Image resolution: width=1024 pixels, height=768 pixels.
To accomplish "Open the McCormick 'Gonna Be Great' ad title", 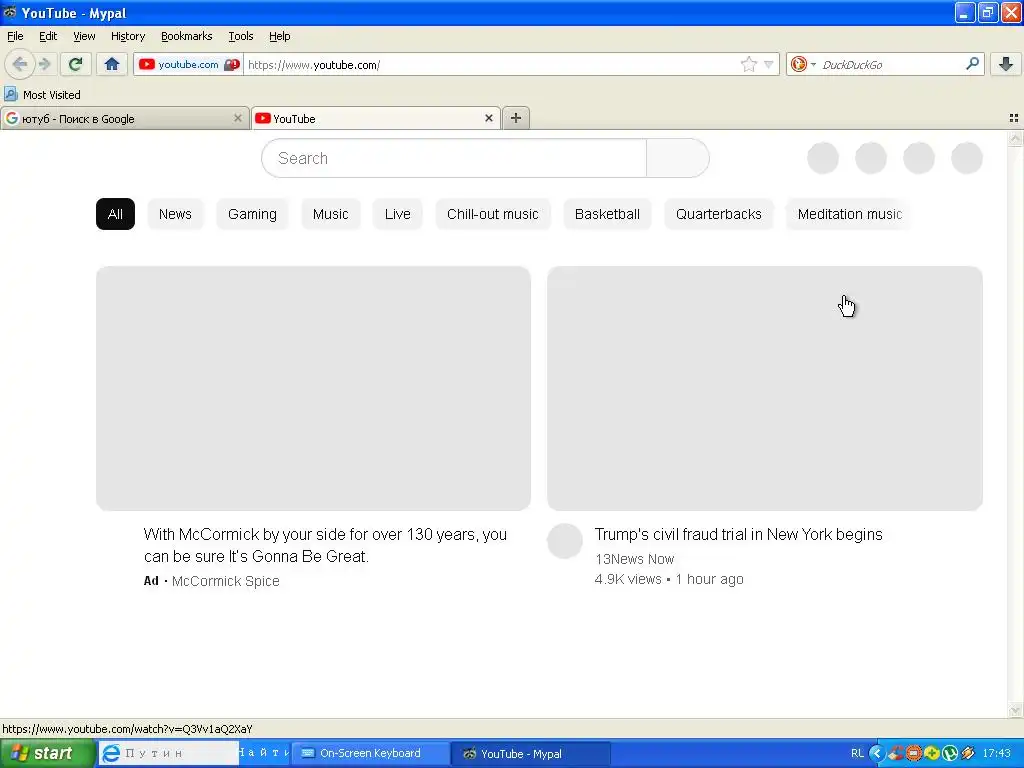I will pyautogui.click(x=325, y=545).
